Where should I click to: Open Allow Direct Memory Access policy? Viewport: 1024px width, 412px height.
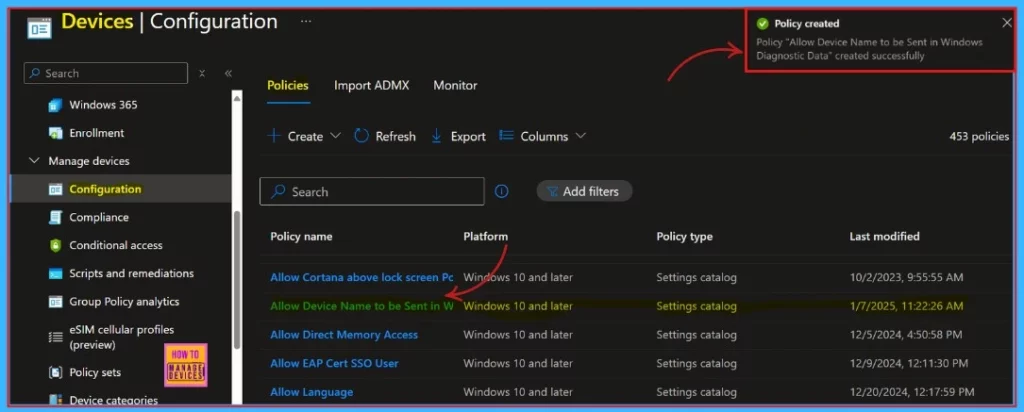click(344, 335)
